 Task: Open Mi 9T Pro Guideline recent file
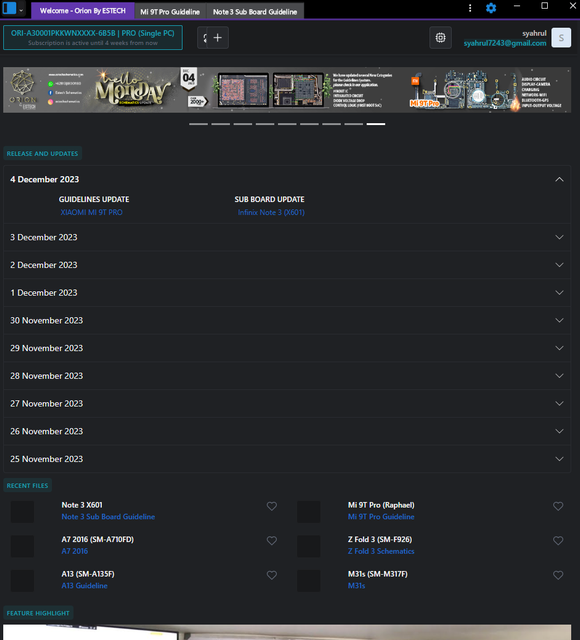[x=381, y=517]
